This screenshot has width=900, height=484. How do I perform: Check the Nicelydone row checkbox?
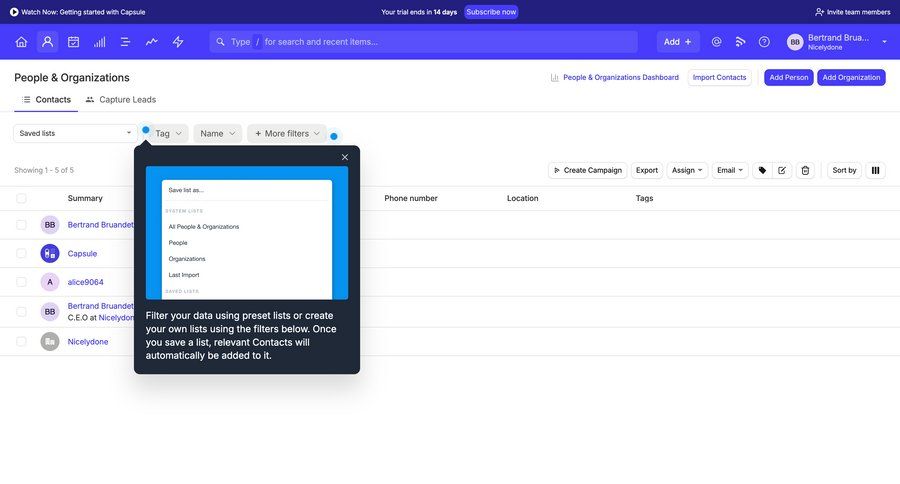click(x=21, y=342)
